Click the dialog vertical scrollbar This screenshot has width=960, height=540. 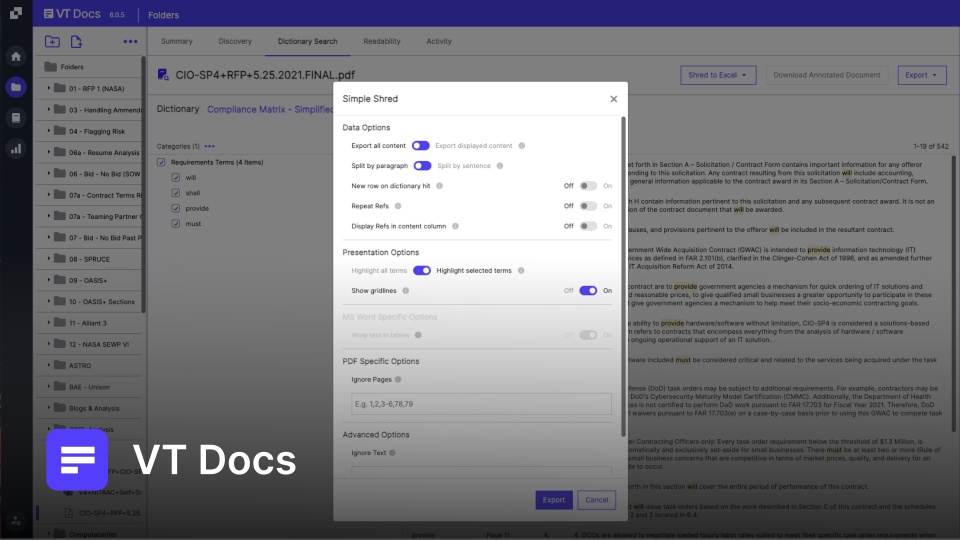pyautogui.click(x=623, y=276)
